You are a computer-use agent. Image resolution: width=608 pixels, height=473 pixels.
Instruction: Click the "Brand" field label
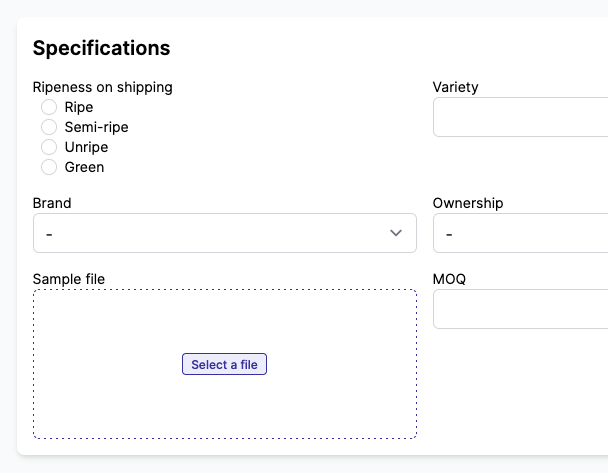coord(52,203)
